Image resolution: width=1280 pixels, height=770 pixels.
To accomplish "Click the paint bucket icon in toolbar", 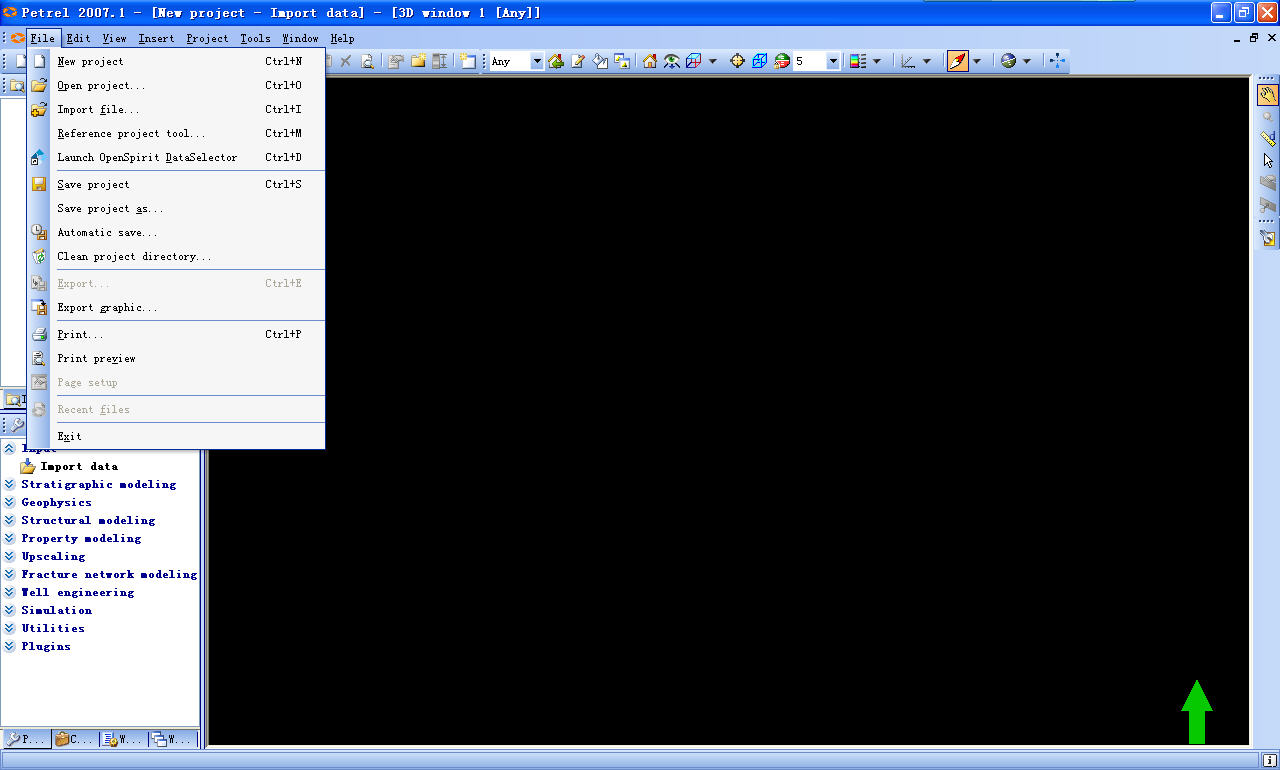I will (600, 61).
